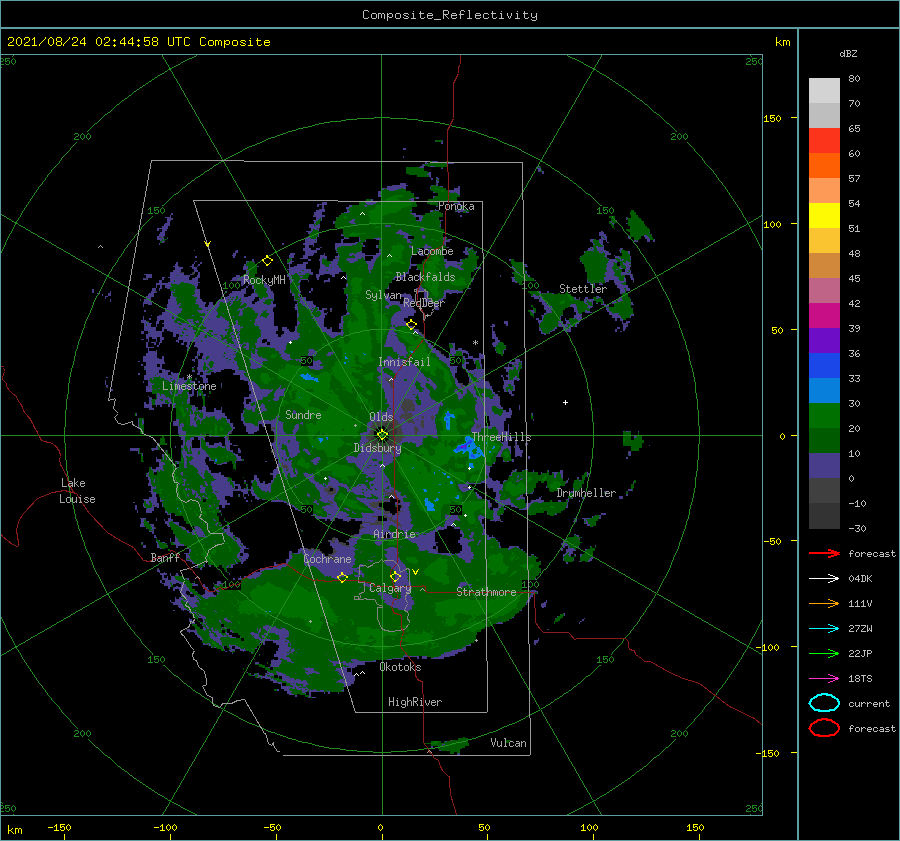Select the blue 33-36 dBZ color swatch
The height and width of the screenshot is (841, 900).
pos(824,366)
